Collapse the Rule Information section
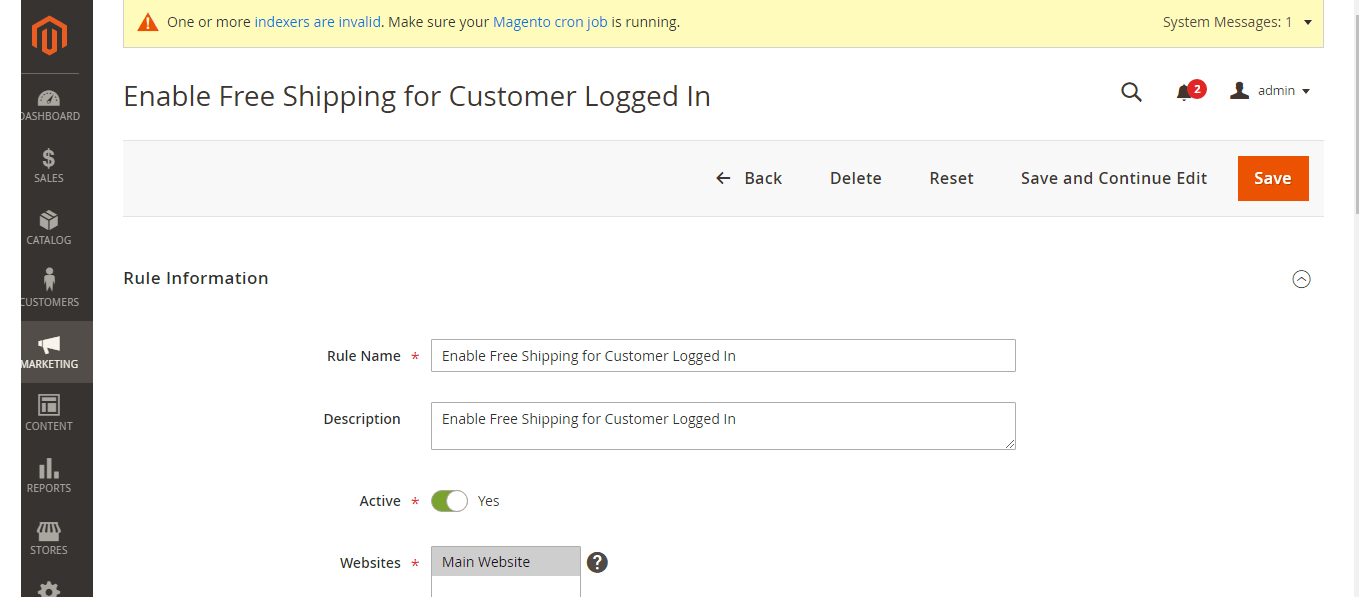This screenshot has width=1359, height=598. (x=1301, y=279)
